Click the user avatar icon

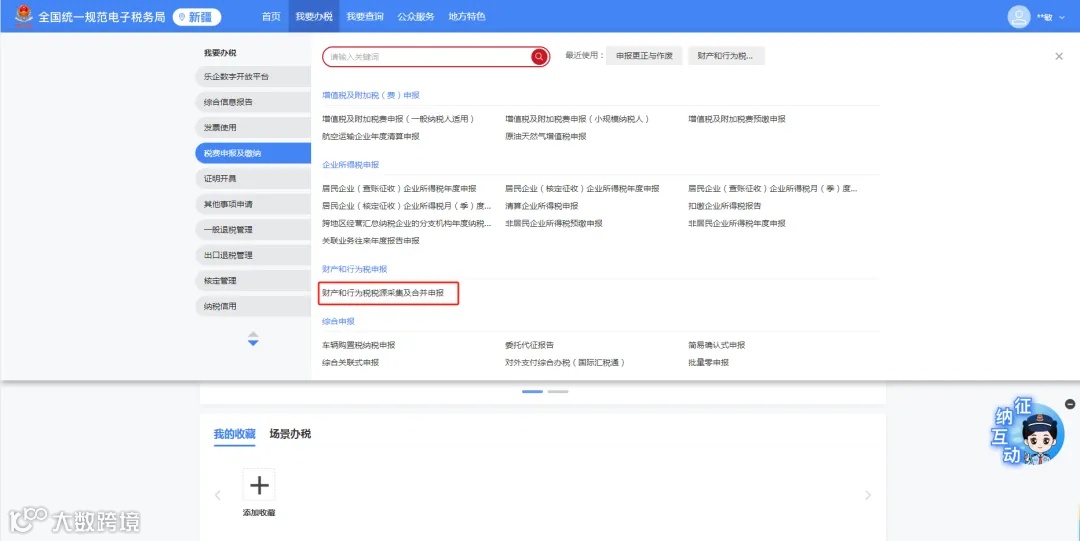1019,17
